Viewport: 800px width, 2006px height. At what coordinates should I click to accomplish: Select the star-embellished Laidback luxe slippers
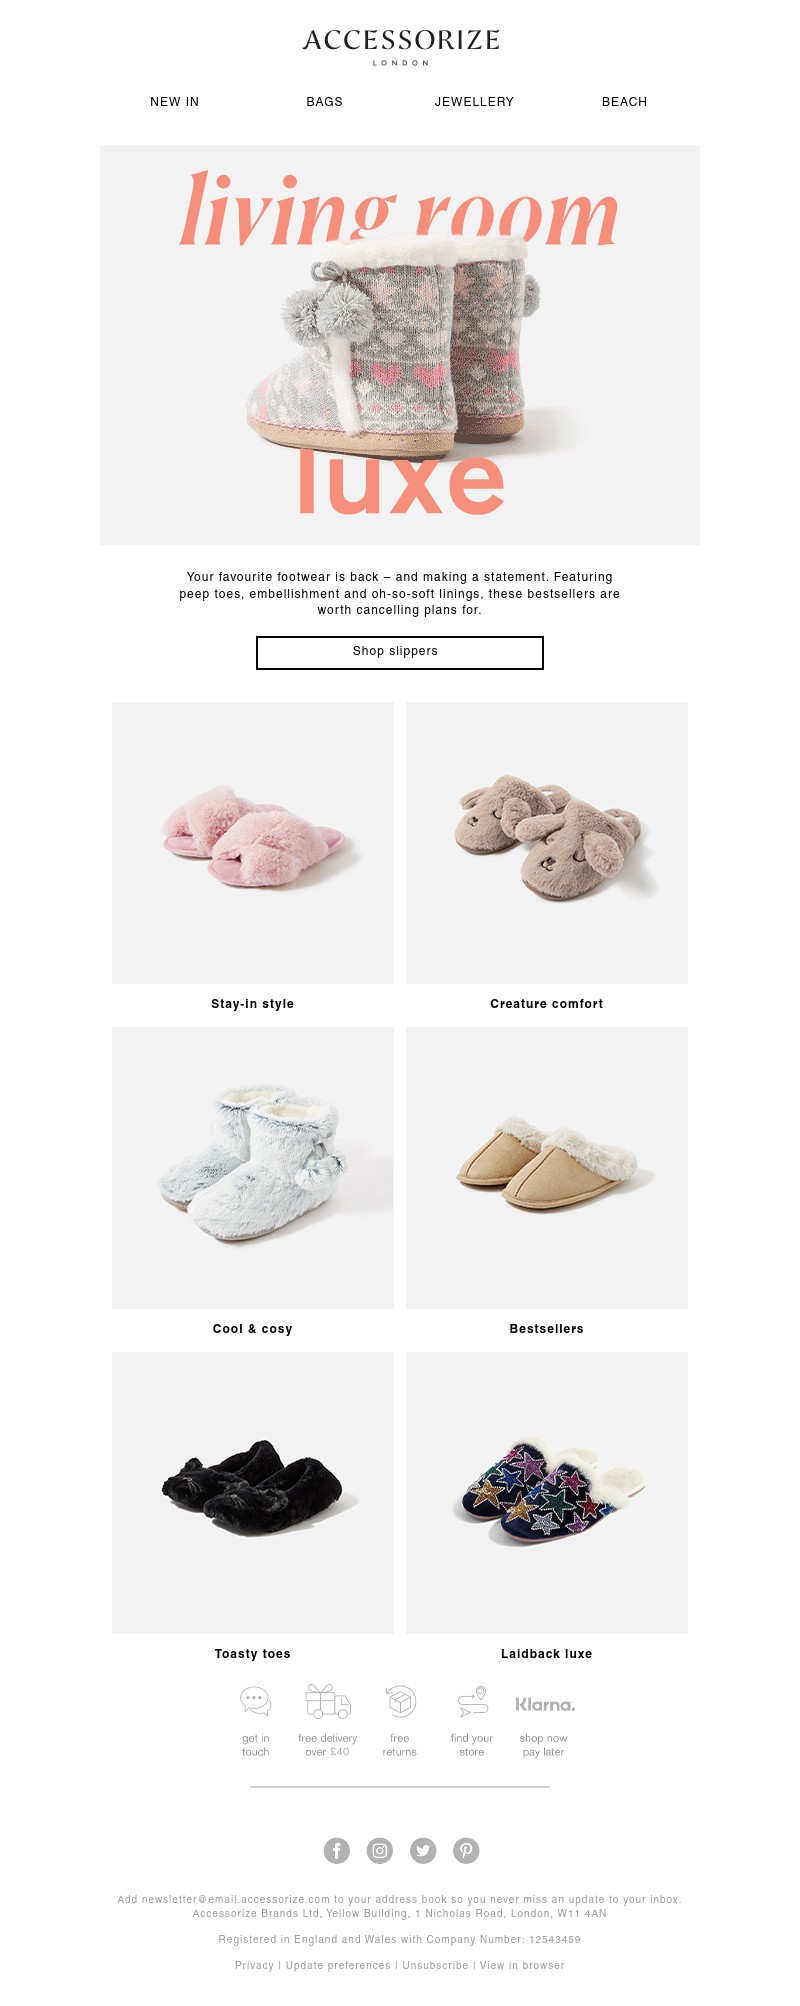click(547, 1493)
